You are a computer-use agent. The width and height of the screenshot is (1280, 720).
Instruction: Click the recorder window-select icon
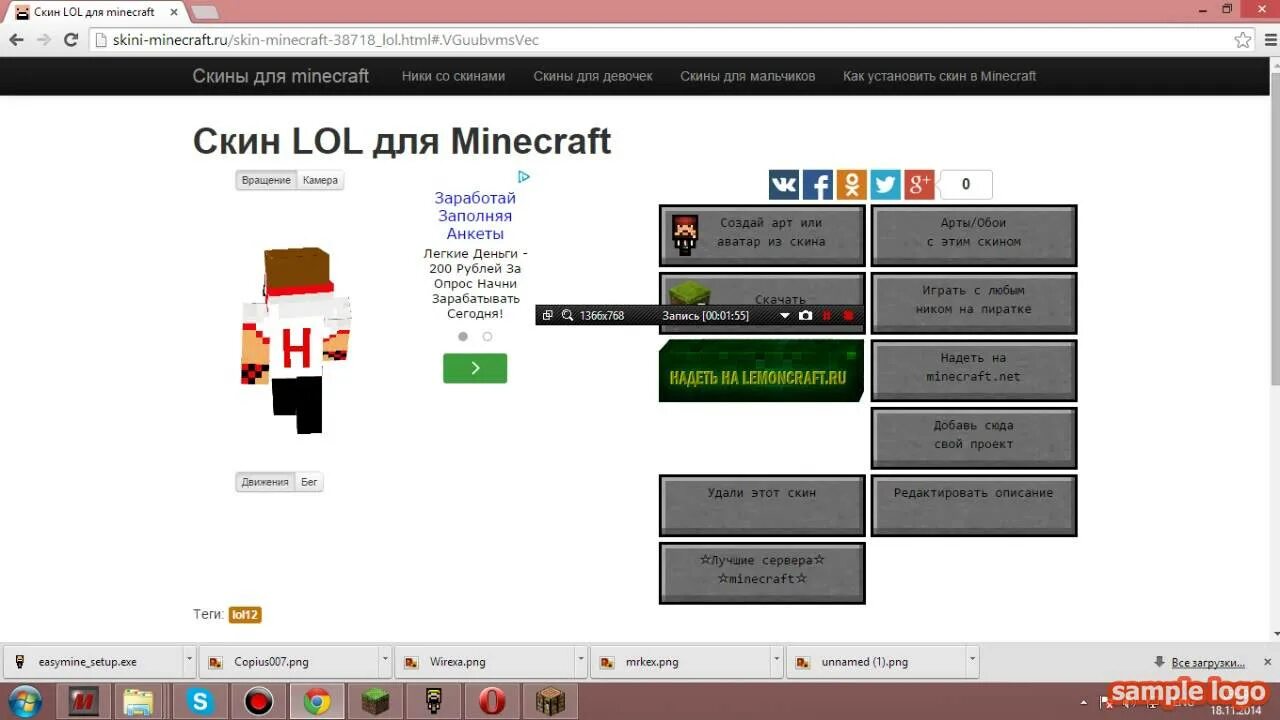pos(547,315)
